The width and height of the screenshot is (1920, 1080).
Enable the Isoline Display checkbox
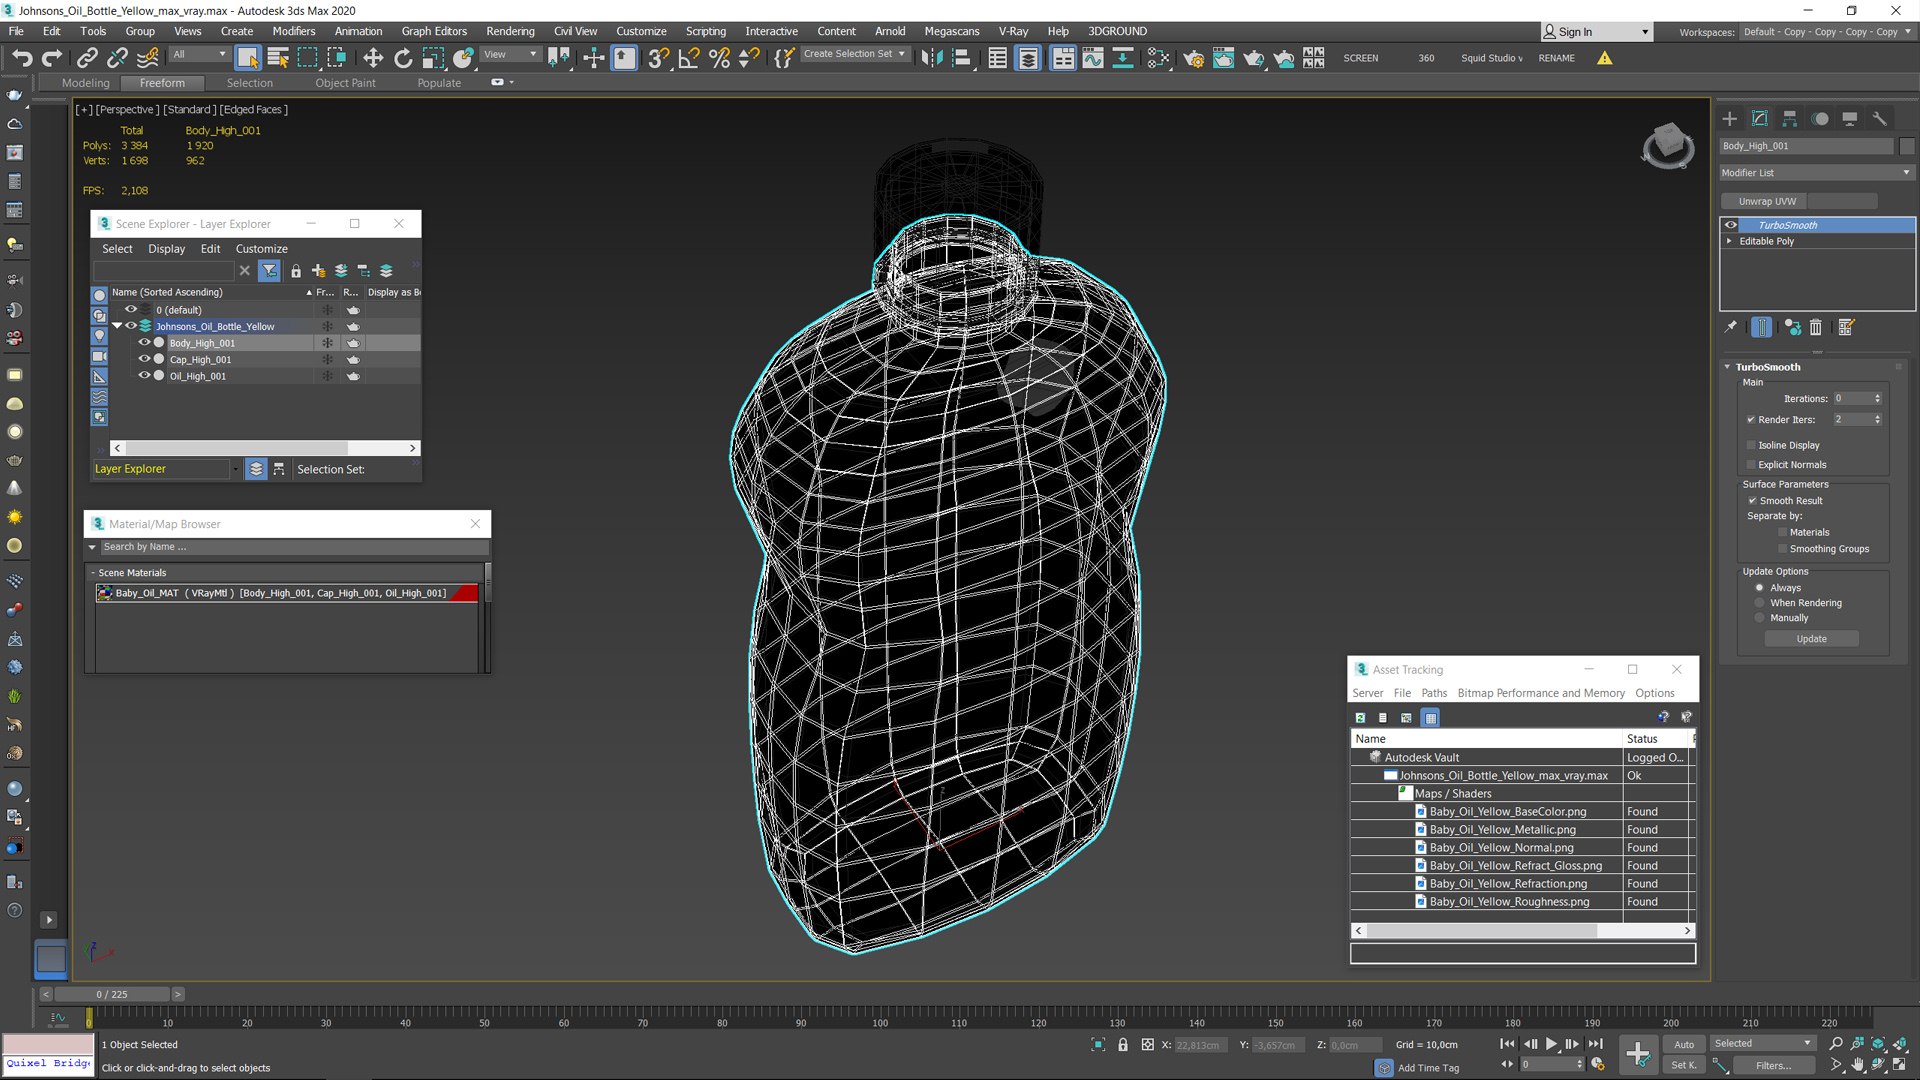[x=1751, y=445]
